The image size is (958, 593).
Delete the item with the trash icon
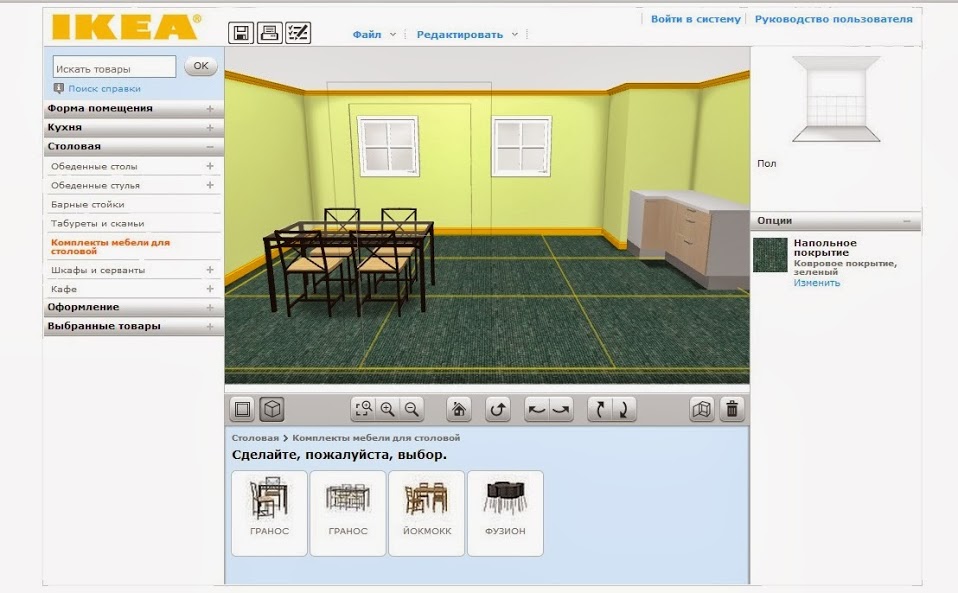pos(732,409)
